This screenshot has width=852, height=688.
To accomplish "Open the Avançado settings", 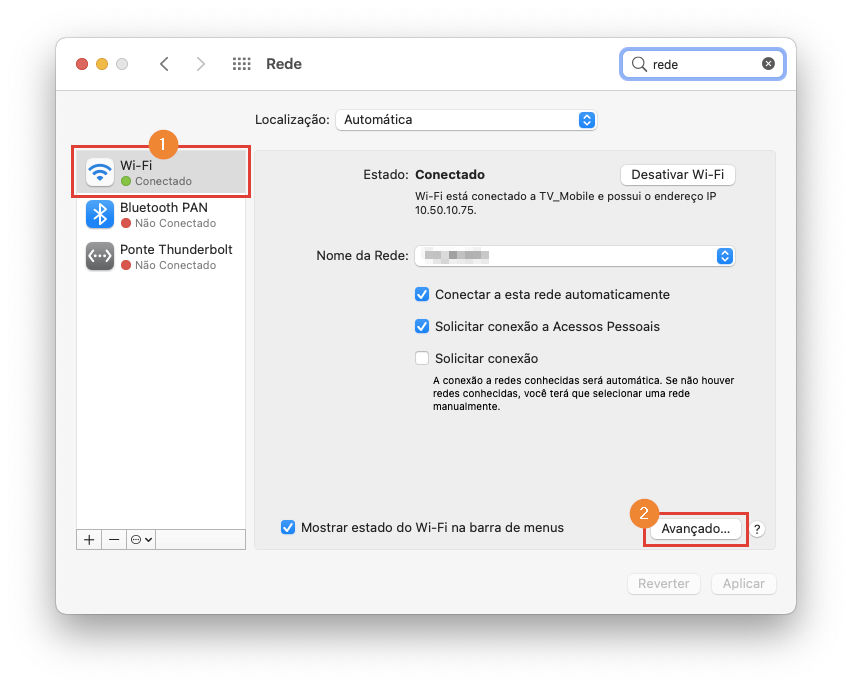I will coord(696,529).
